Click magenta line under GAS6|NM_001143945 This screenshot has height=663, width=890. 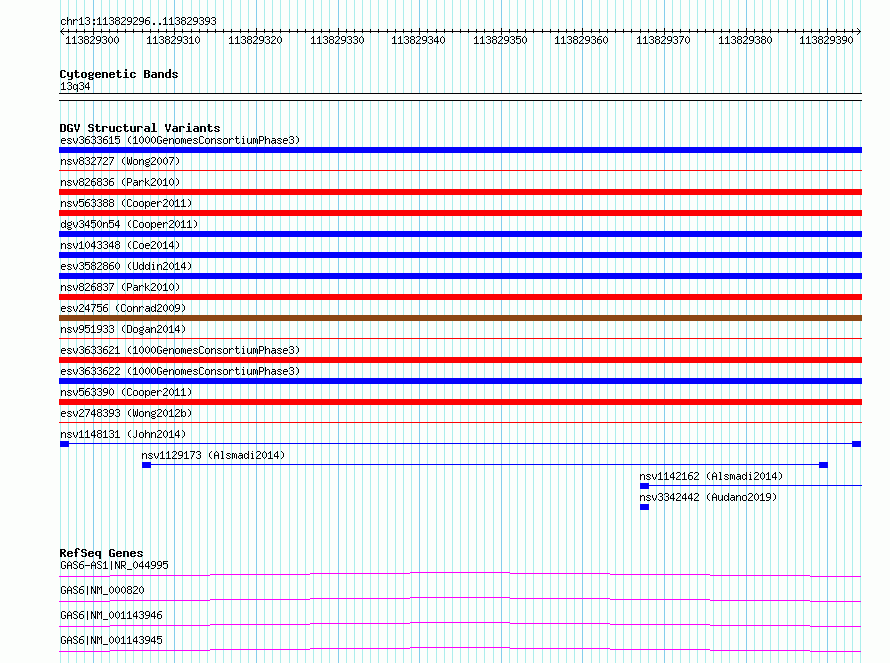click(460, 649)
